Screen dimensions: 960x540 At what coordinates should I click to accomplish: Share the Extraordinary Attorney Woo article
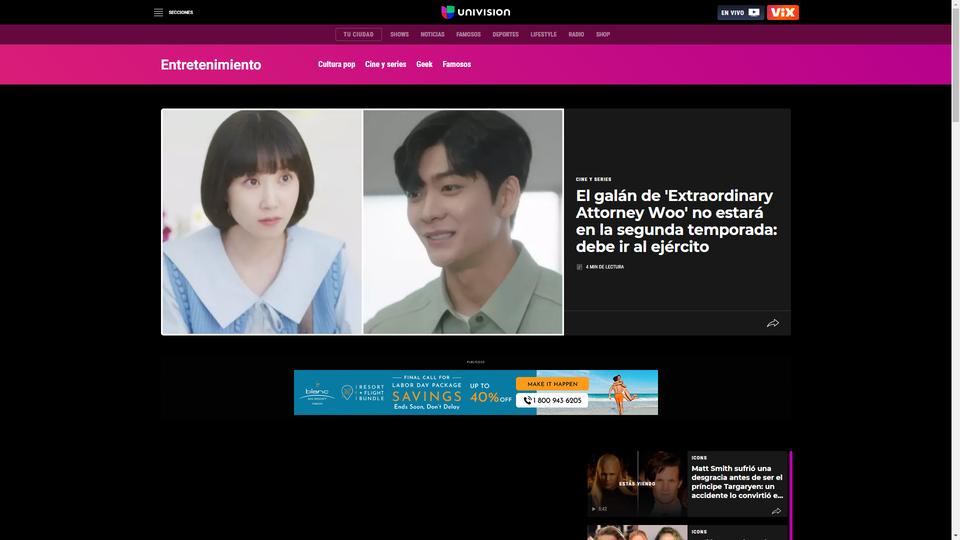point(773,323)
